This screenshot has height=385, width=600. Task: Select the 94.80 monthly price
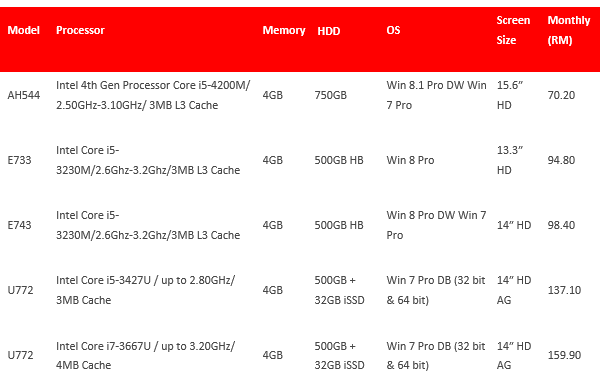pyautogui.click(x=561, y=160)
